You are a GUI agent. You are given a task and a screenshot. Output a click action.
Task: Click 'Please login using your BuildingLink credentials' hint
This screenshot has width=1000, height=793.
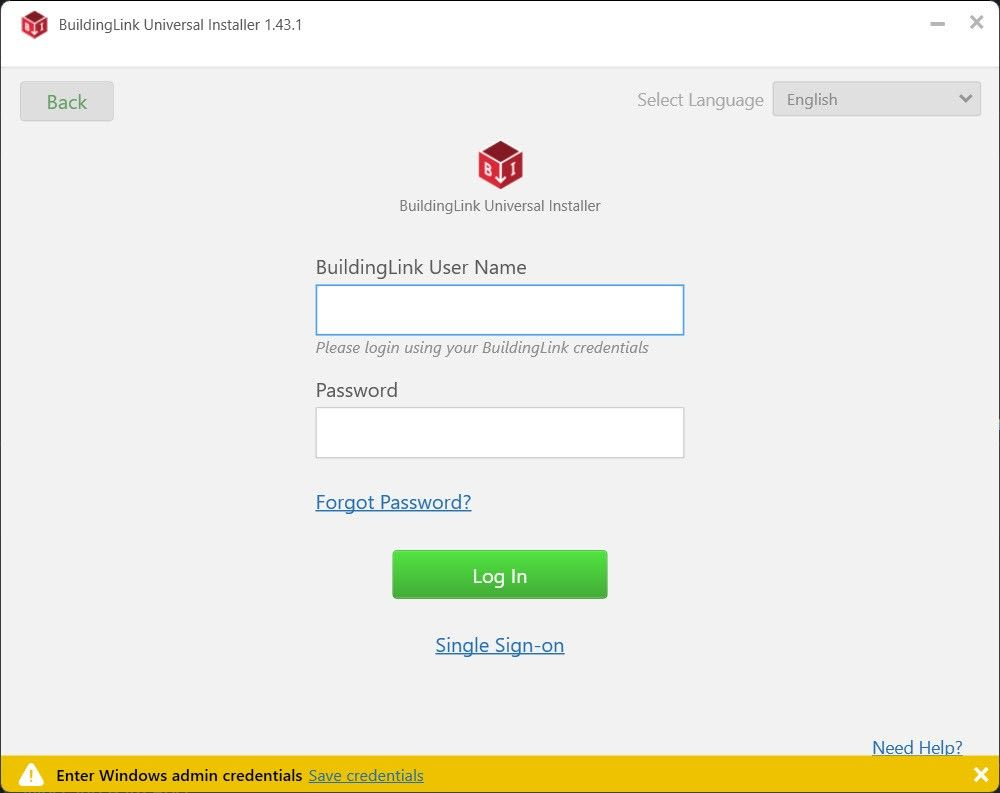pos(482,348)
